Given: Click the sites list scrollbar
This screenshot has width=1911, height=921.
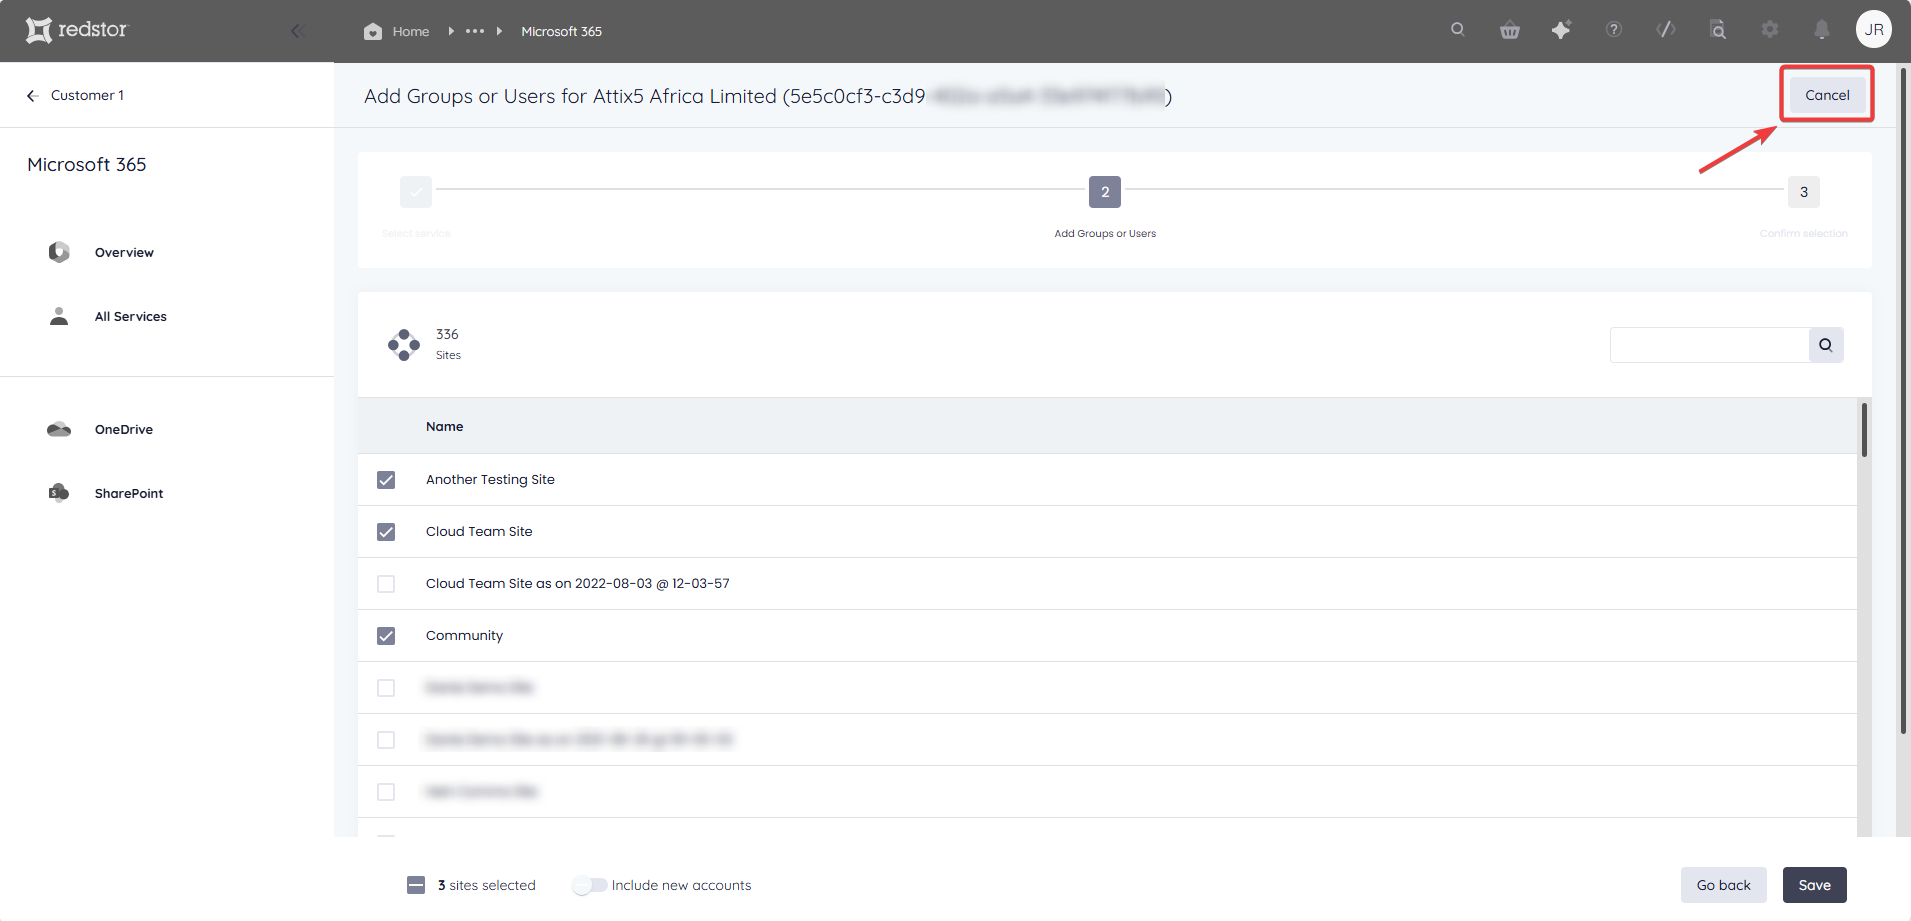Looking at the screenshot, I should (1864, 430).
